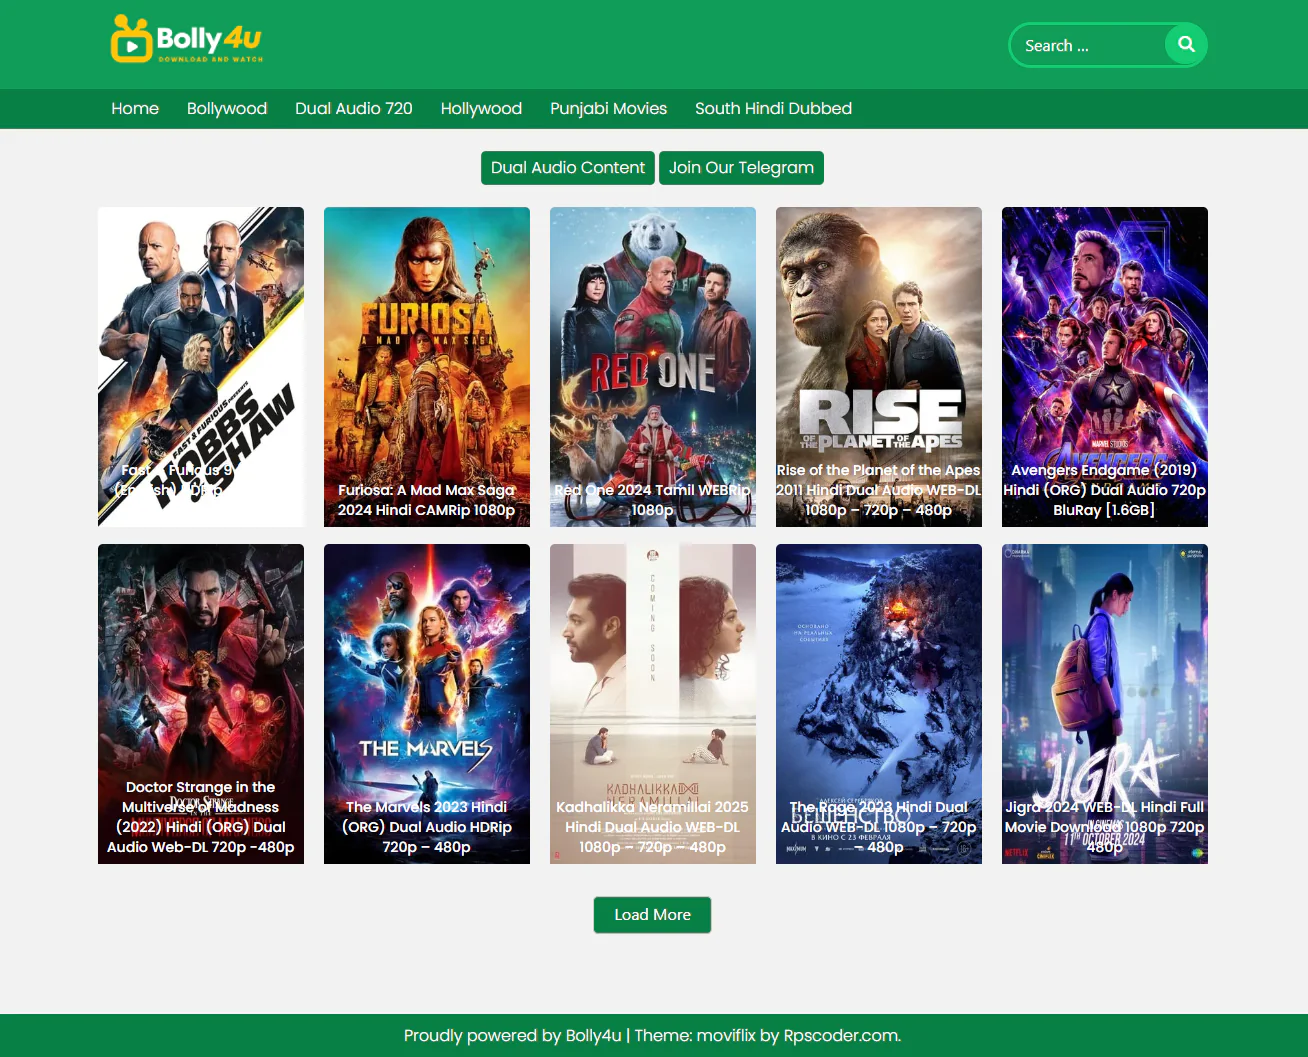
Task: Open the Red One 2024 Tamil poster
Action: click(652, 366)
